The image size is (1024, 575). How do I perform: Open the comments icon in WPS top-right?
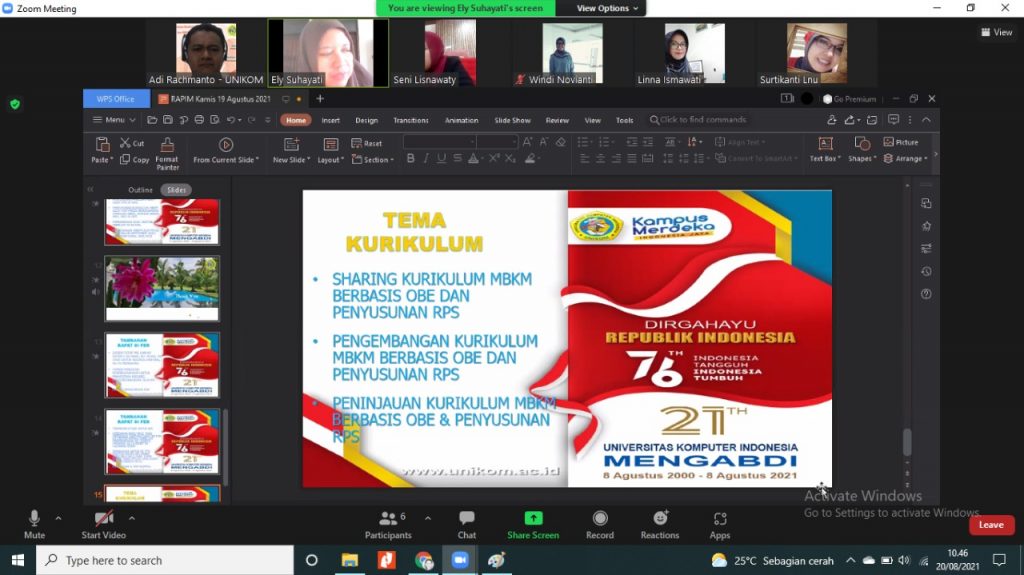[x=893, y=120]
